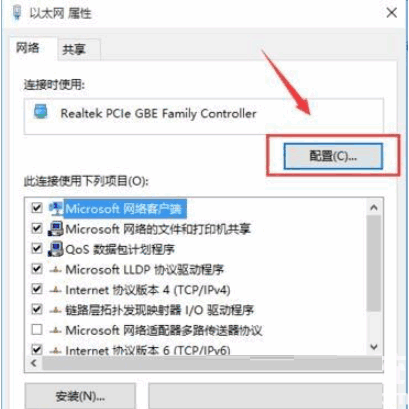Select Internet 协议版本 4 (TCP/IPv4) entry
The image size is (409, 409).
point(148,290)
